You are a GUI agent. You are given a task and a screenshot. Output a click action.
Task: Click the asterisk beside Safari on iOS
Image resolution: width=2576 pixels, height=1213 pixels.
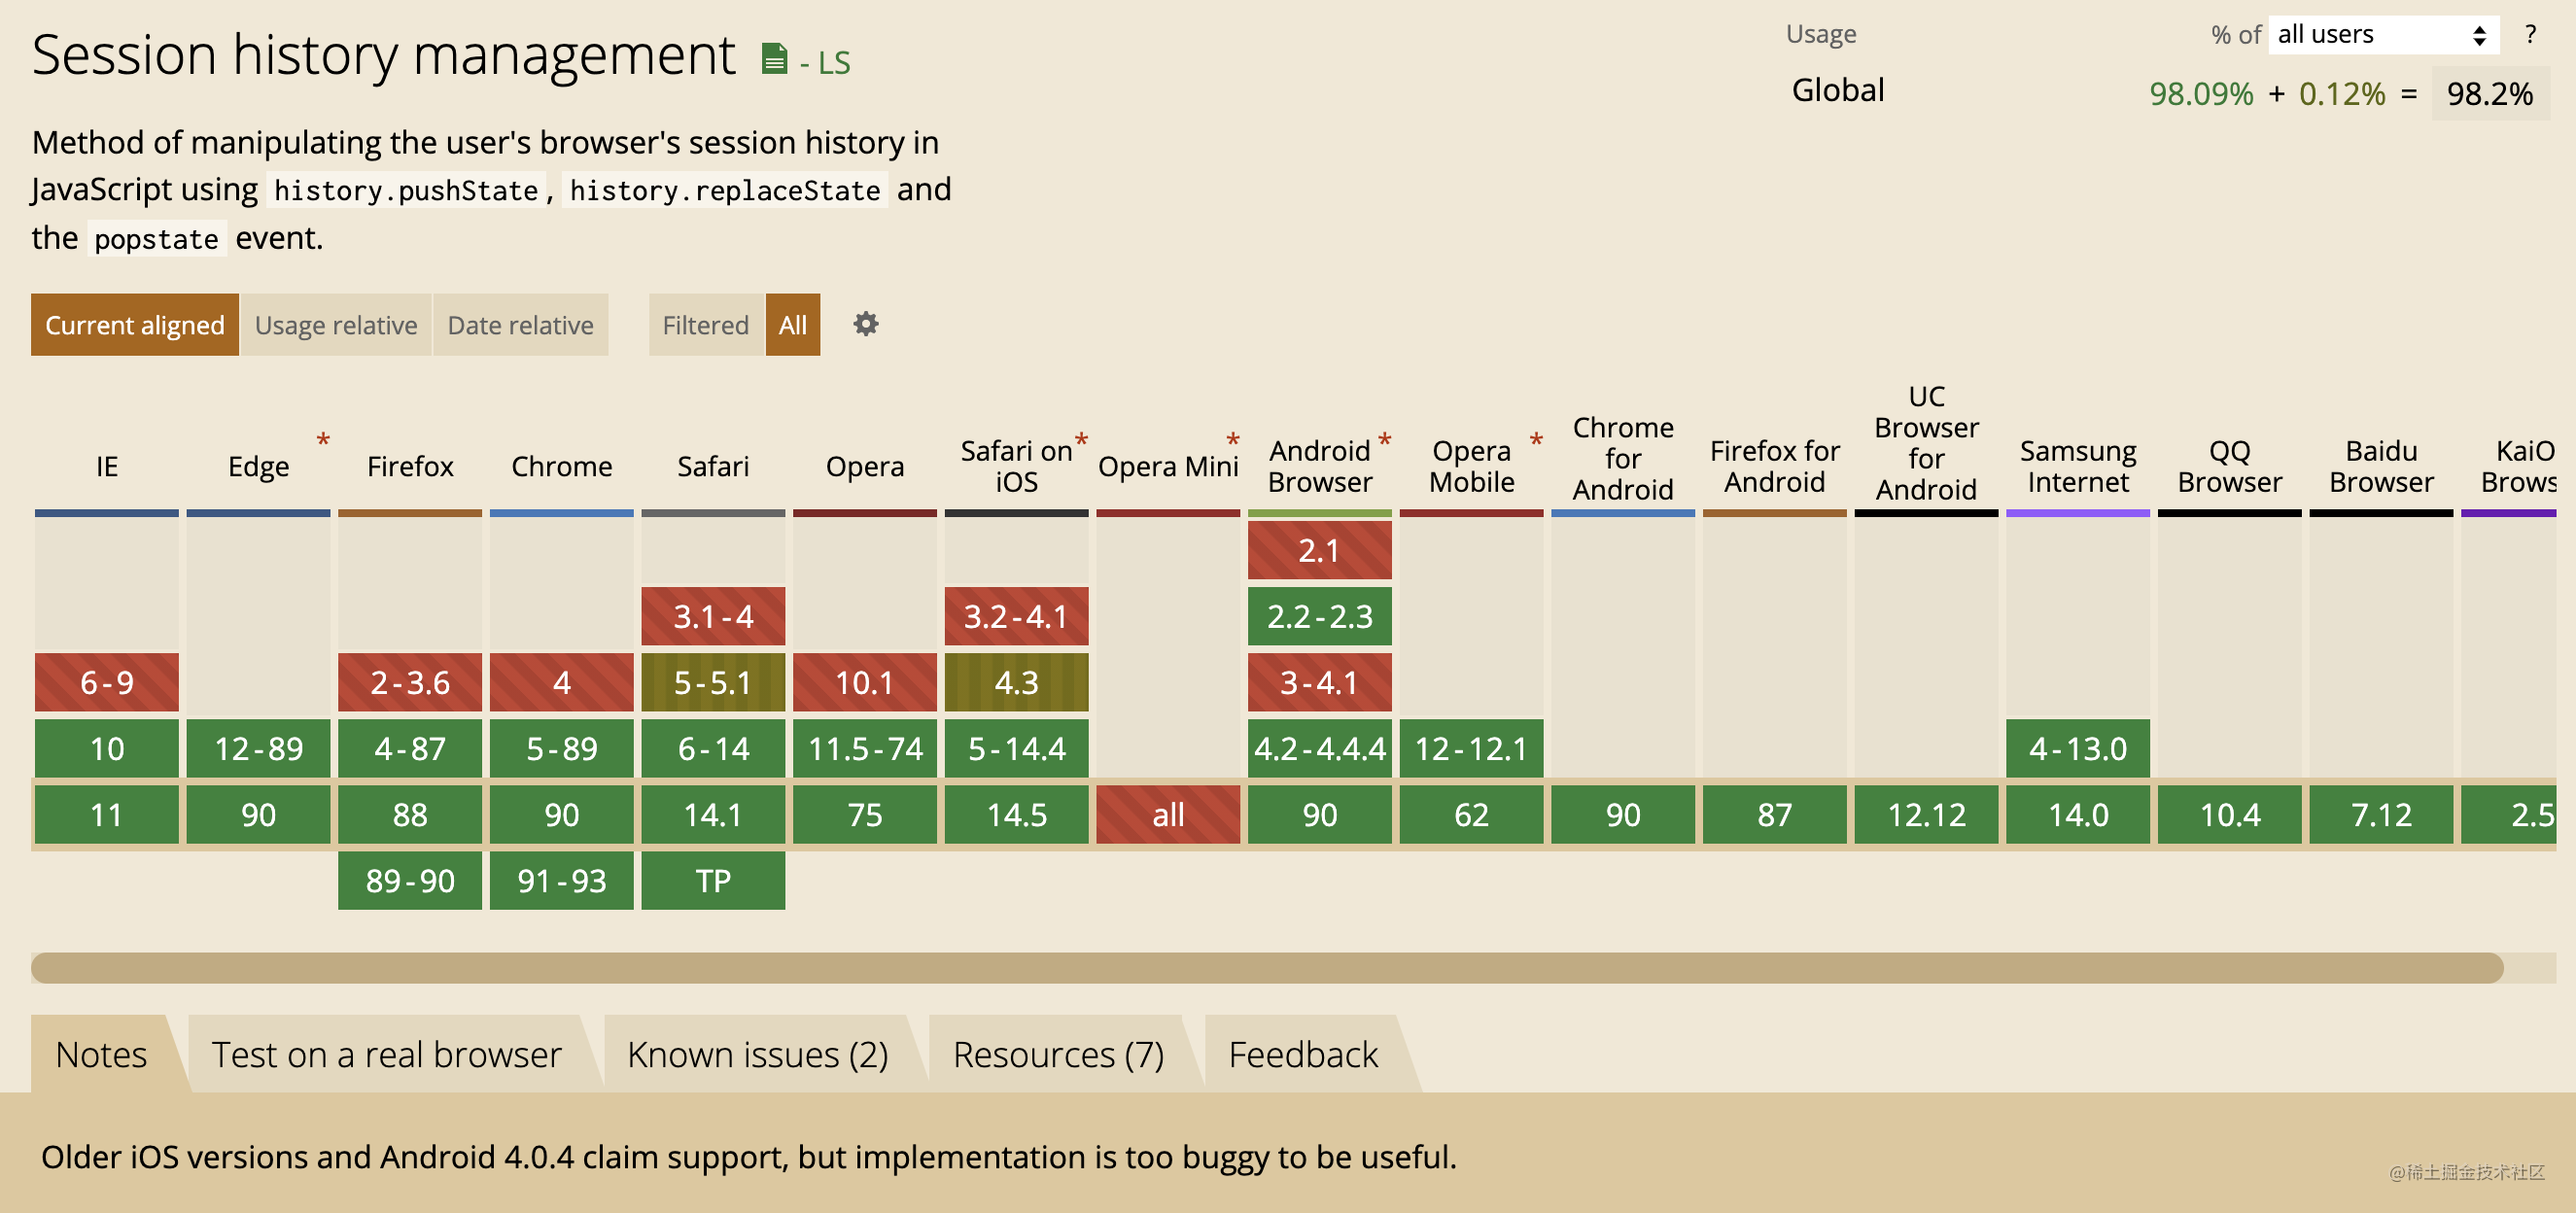(x=1081, y=440)
